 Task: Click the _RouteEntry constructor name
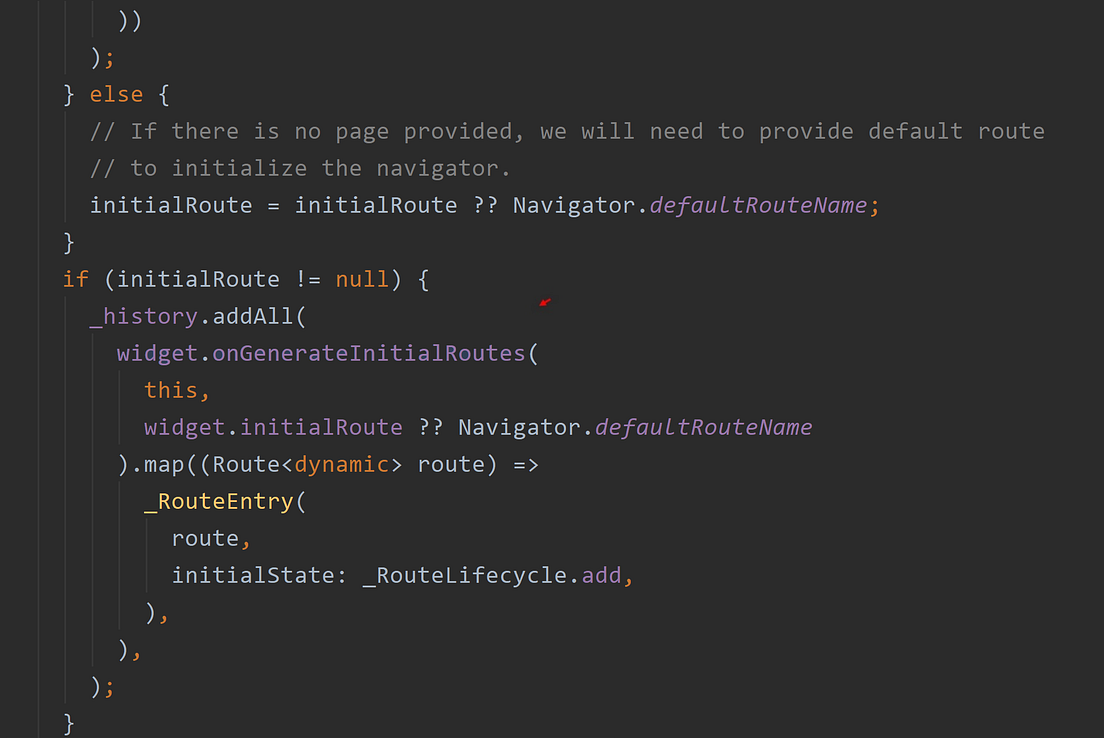tap(217, 500)
